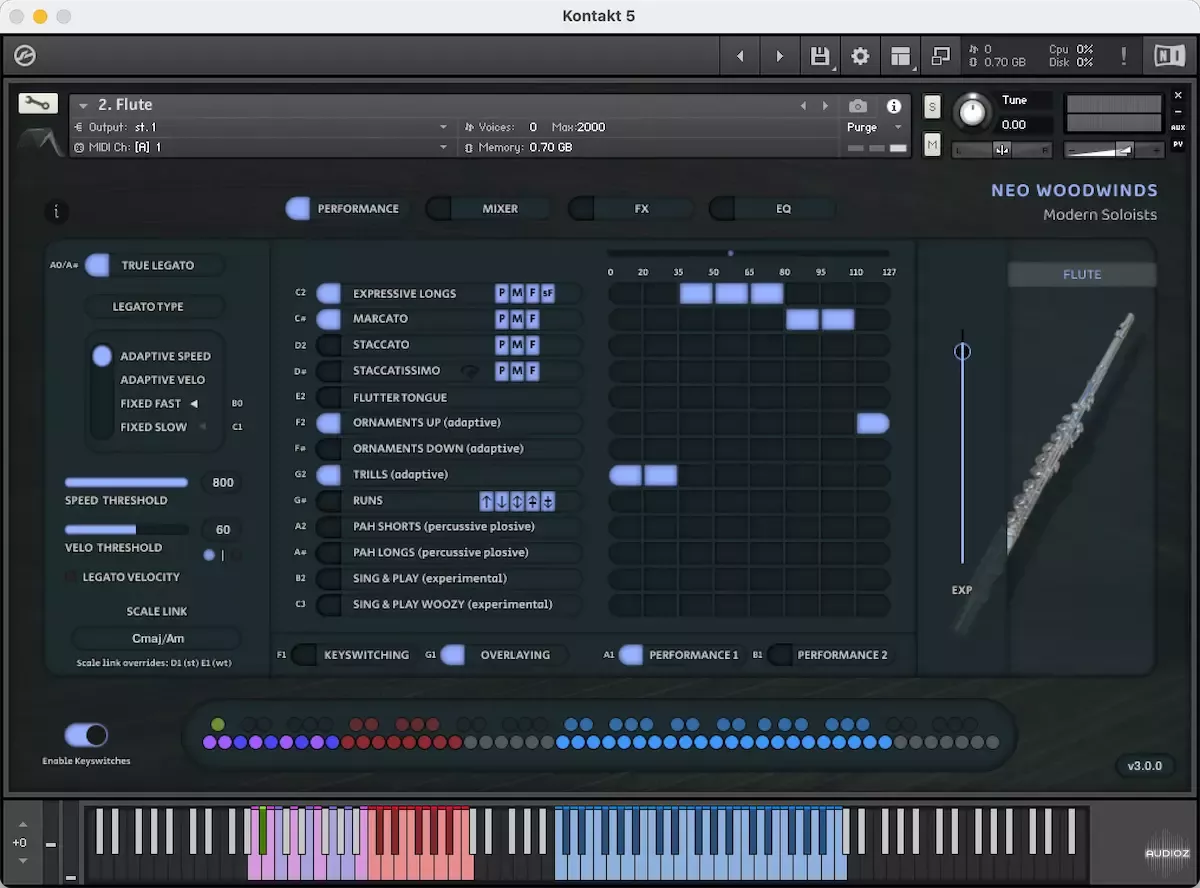Solo the instrument with S button

click(932, 106)
